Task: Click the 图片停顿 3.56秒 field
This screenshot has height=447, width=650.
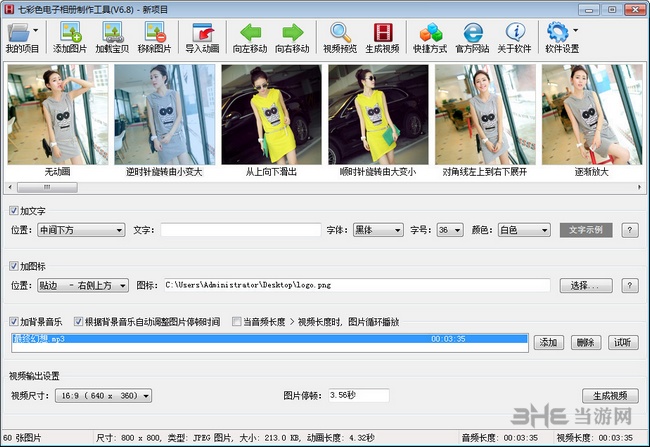Action: coord(359,396)
